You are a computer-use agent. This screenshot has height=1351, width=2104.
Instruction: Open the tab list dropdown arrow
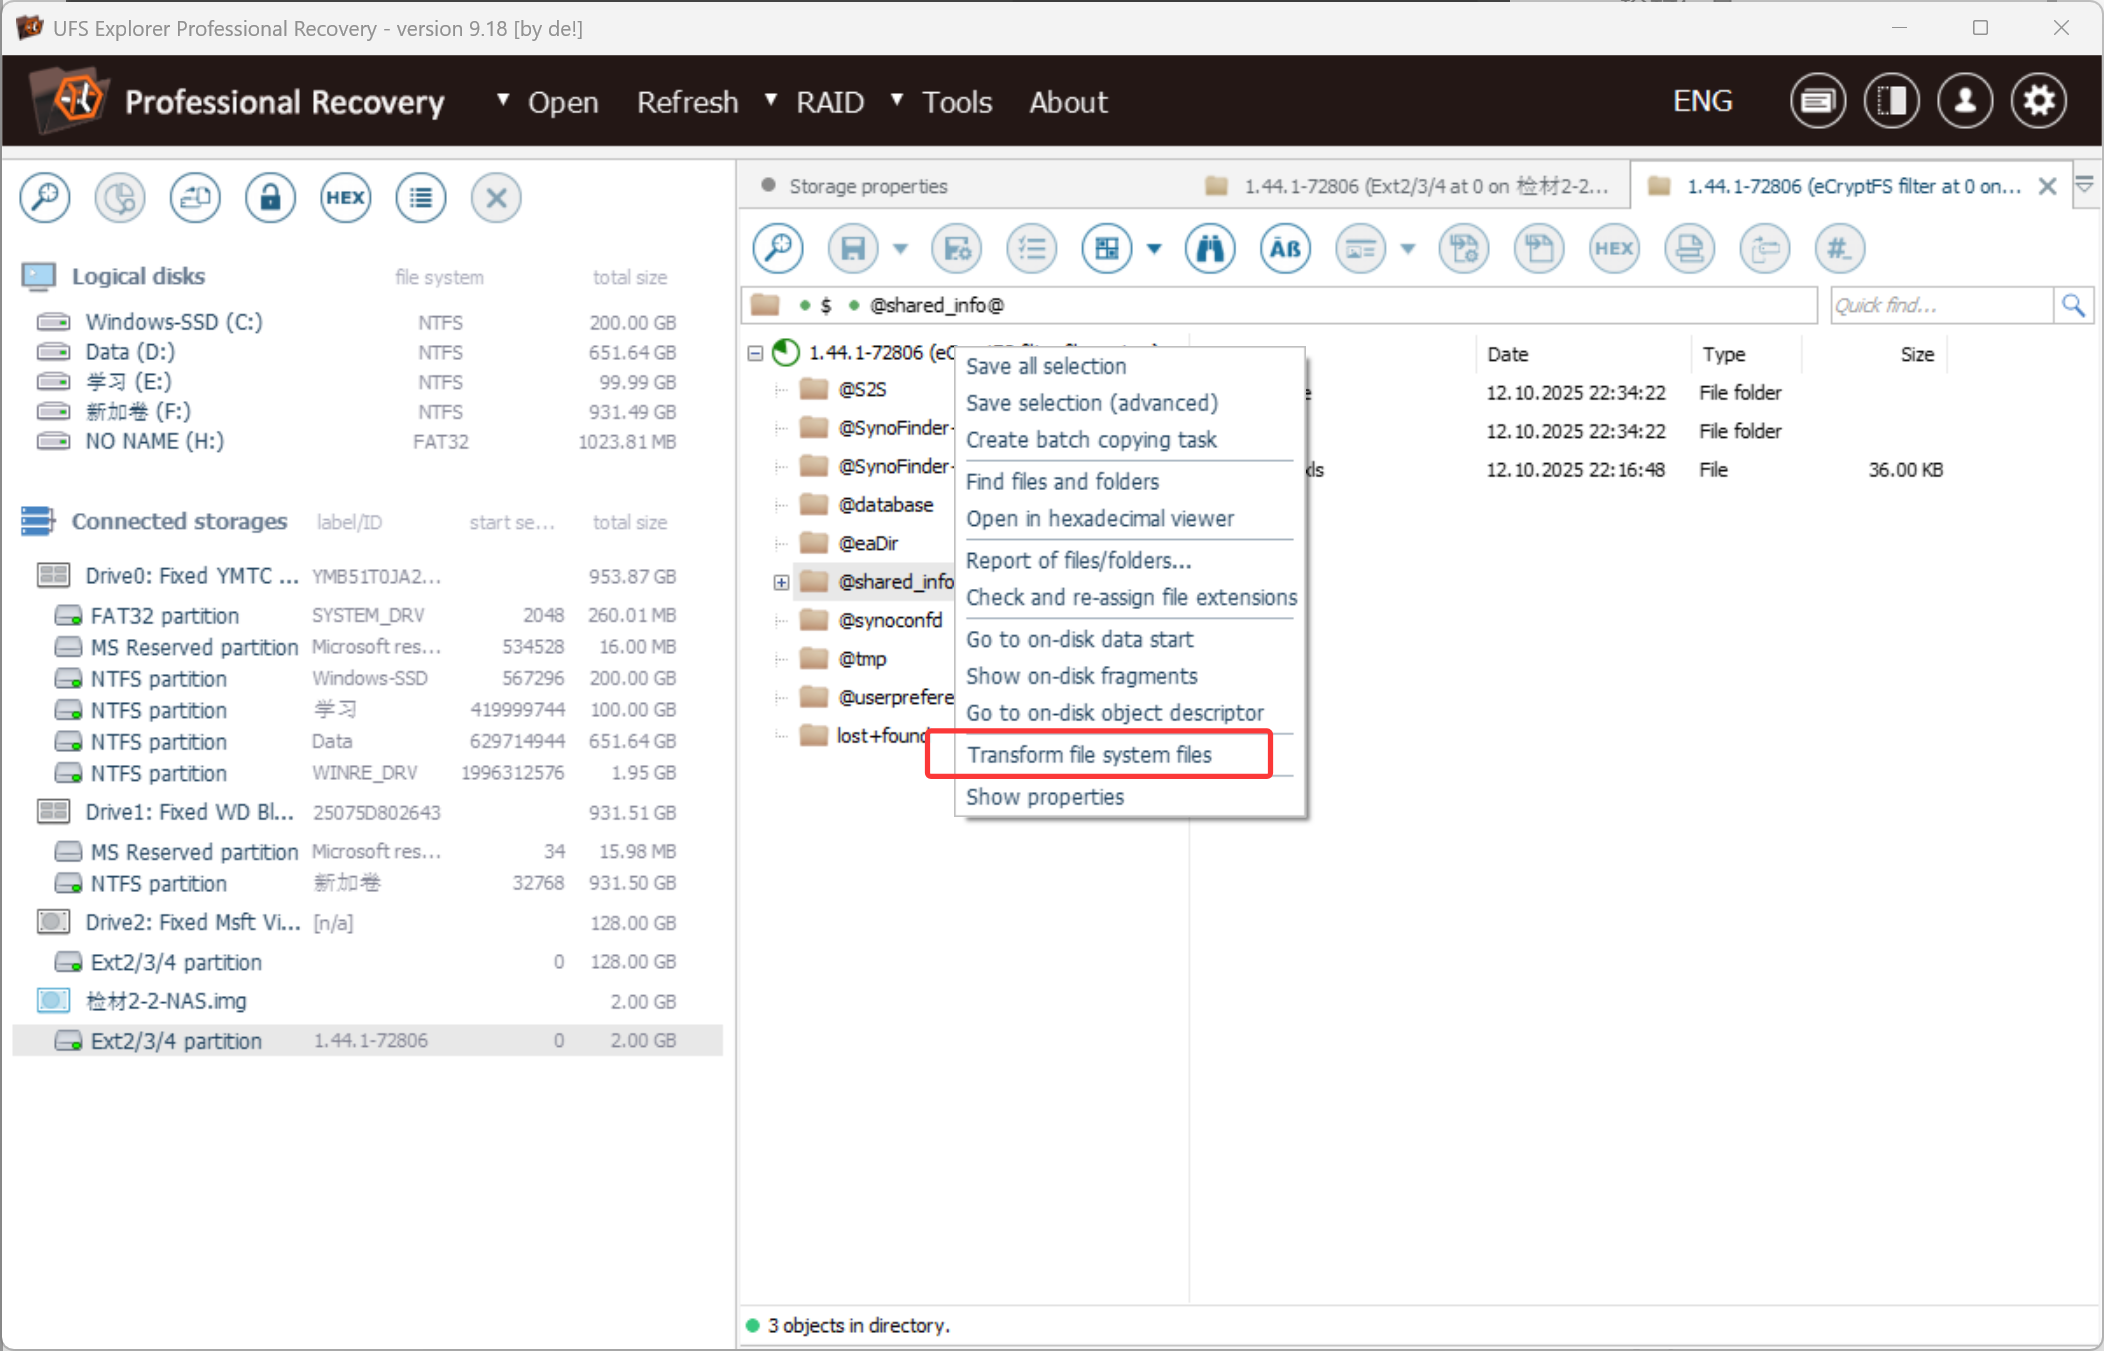(2085, 185)
